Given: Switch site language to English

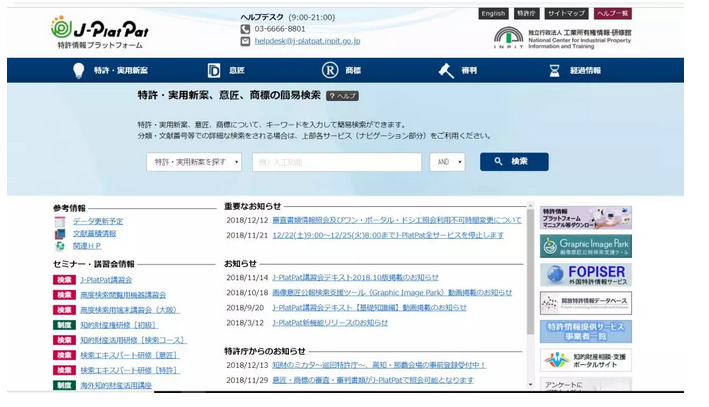Looking at the screenshot, I should click(493, 14).
